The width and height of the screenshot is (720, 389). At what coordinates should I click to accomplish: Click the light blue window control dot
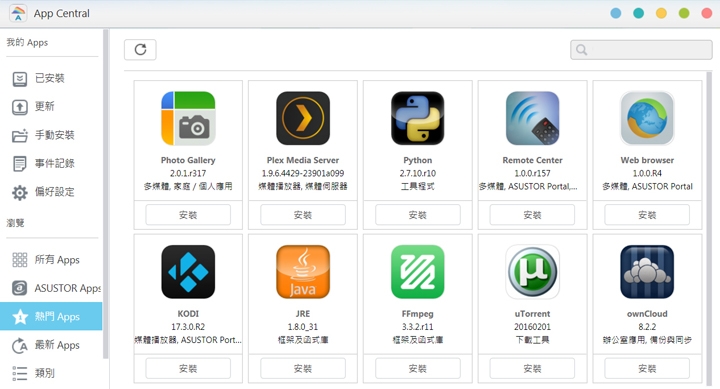click(616, 13)
